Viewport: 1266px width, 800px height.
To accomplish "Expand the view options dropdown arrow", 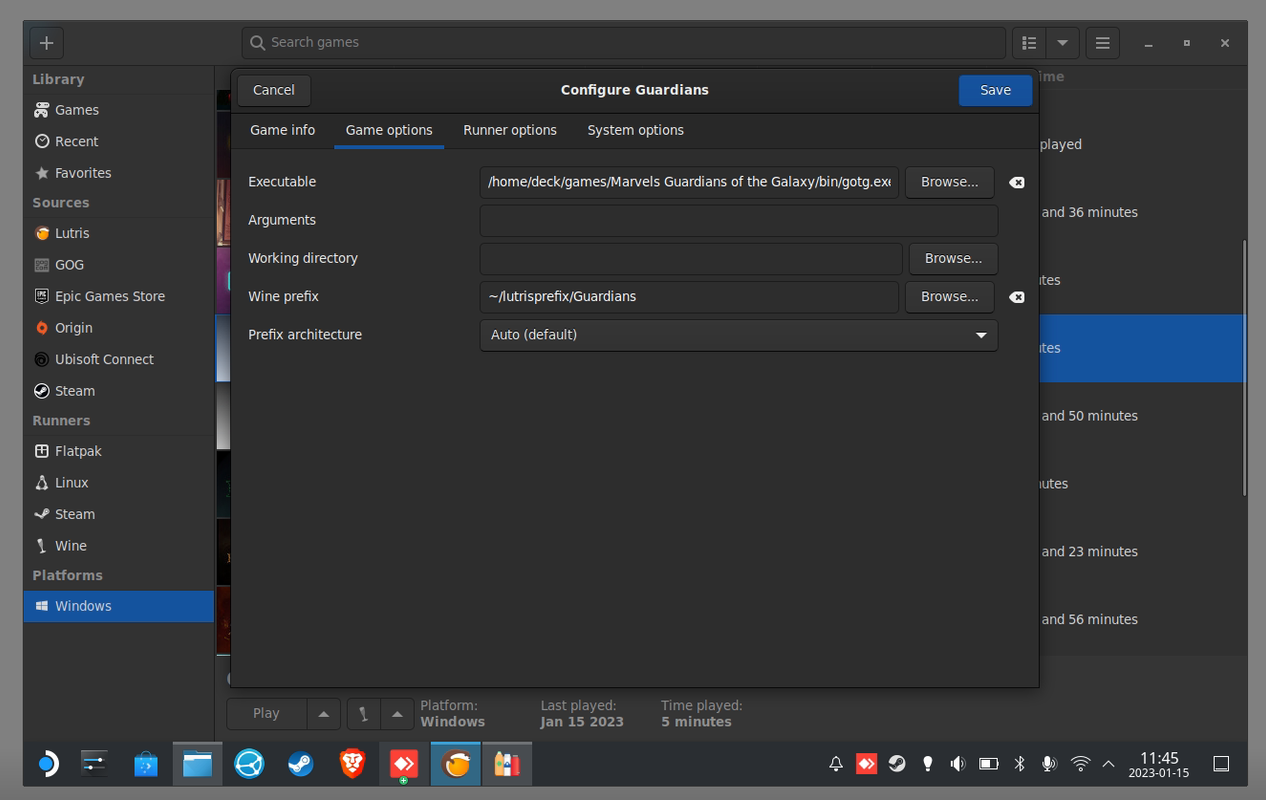I will point(1063,43).
